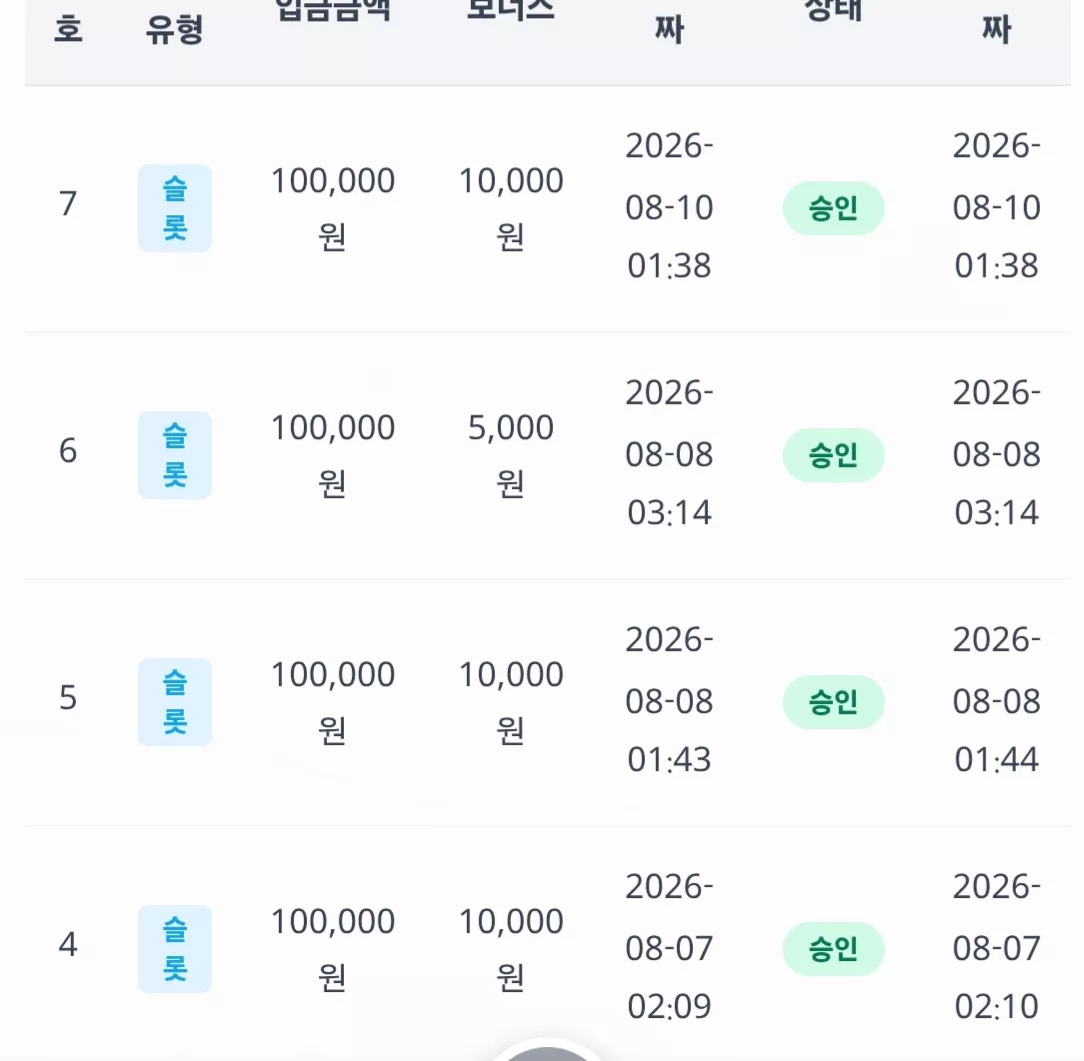Click the 승인 status badge in row 4
The height and width of the screenshot is (1061, 1084).
(833, 948)
